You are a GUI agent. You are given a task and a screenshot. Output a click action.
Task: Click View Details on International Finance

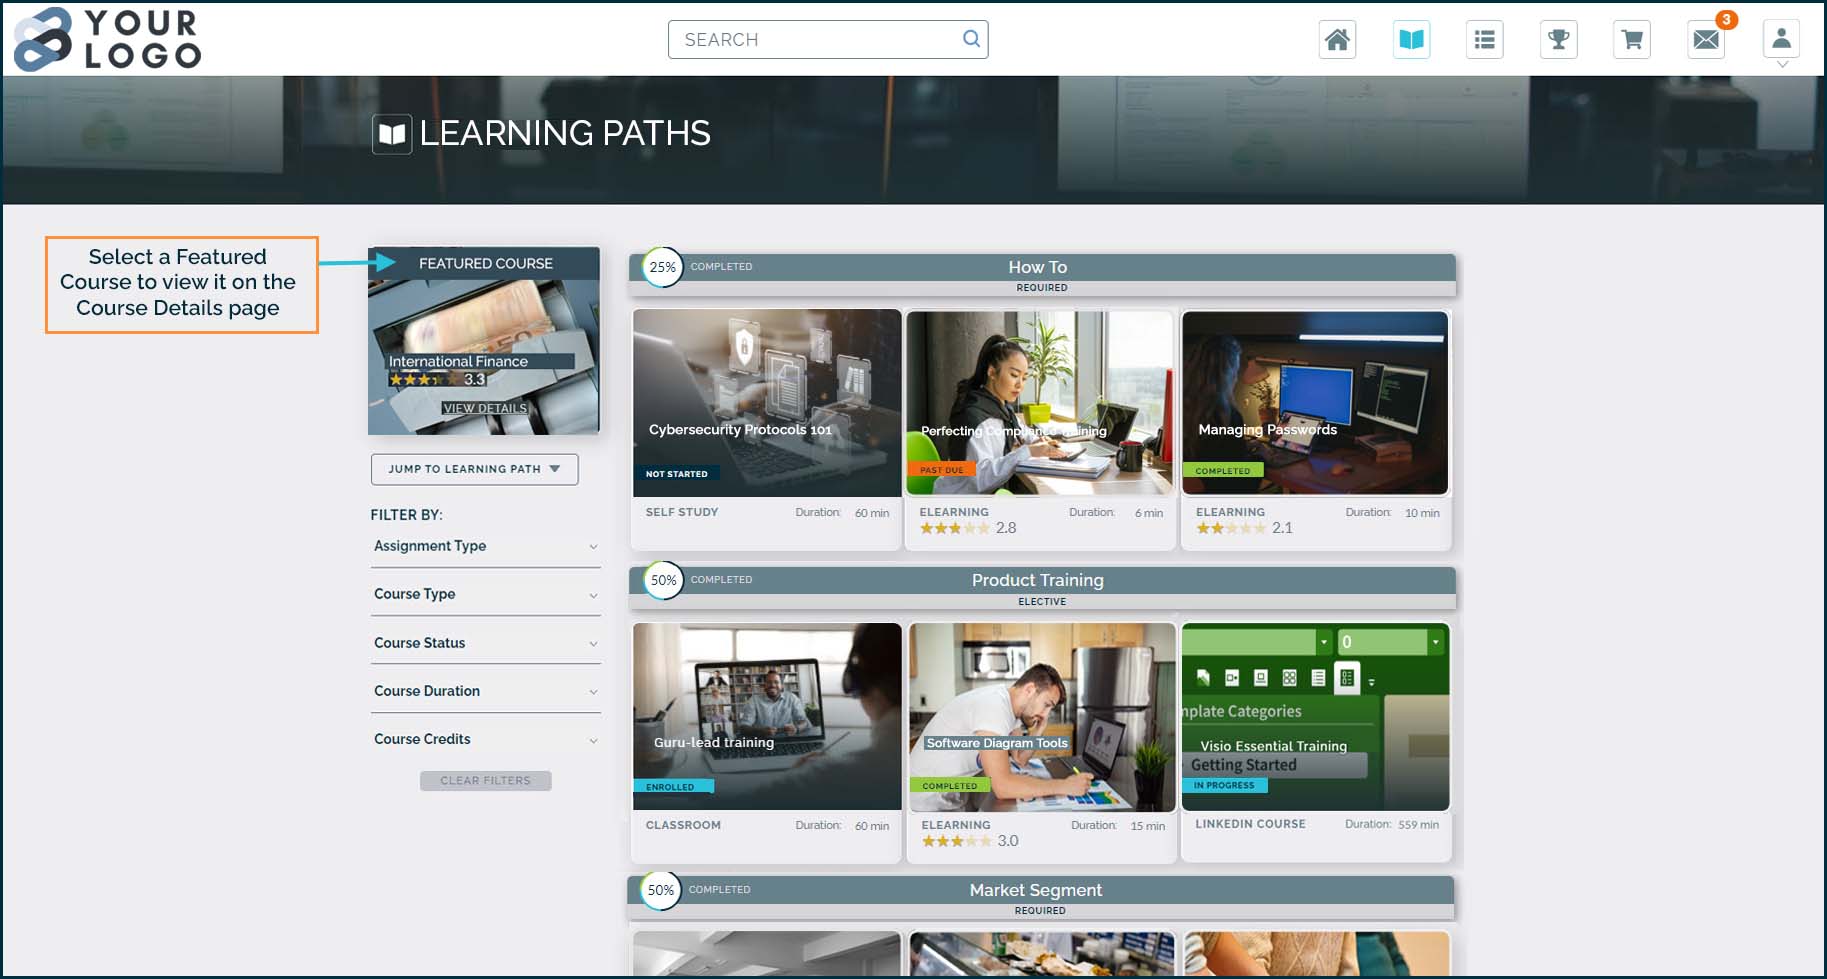point(487,408)
